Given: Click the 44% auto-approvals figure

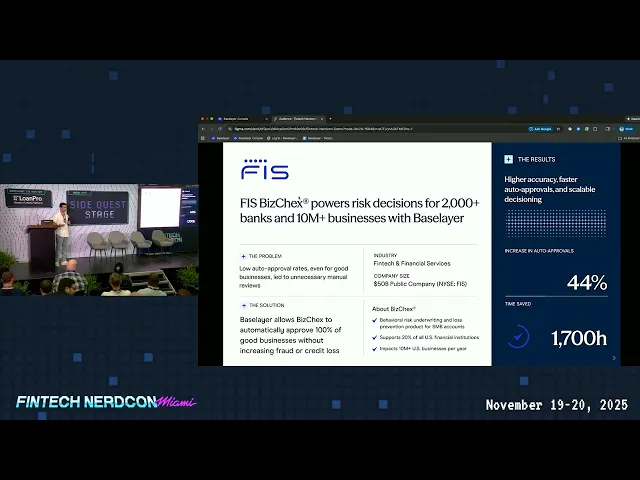Looking at the screenshot, I should click(x=587, y=282).
